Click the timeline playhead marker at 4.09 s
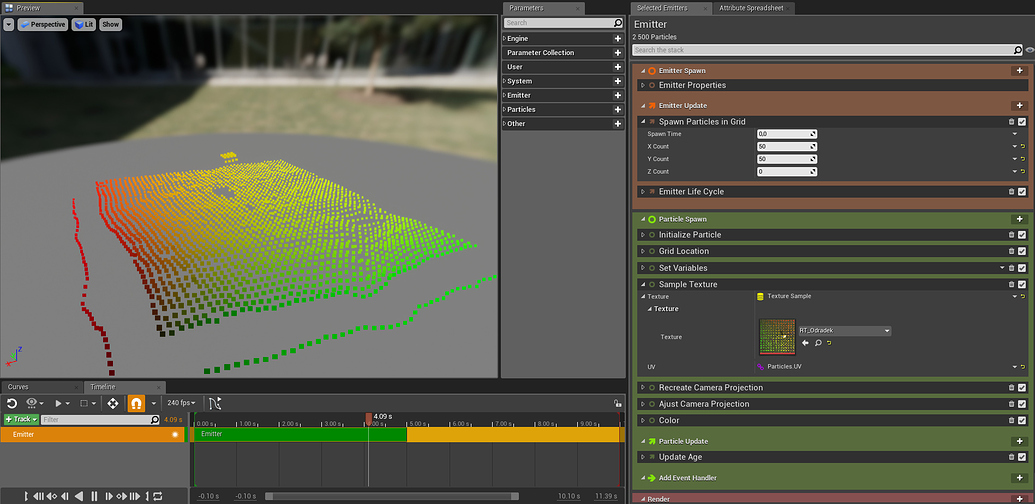Image resolution: width=1035 pixels, height=504 pixels. (368, 417)
